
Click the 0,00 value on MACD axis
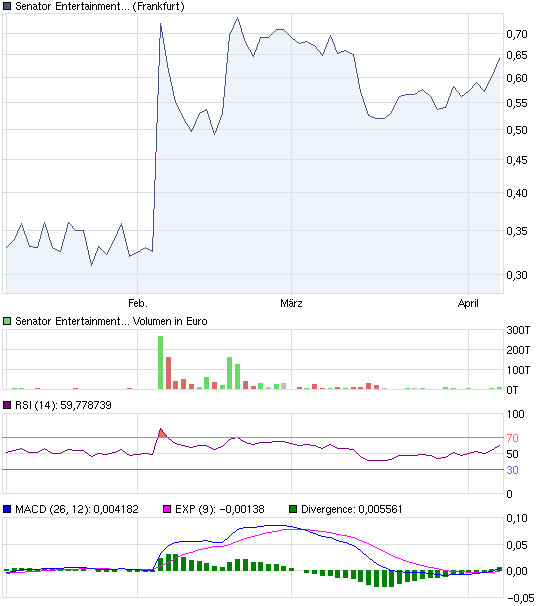click(x=517, y=571)
